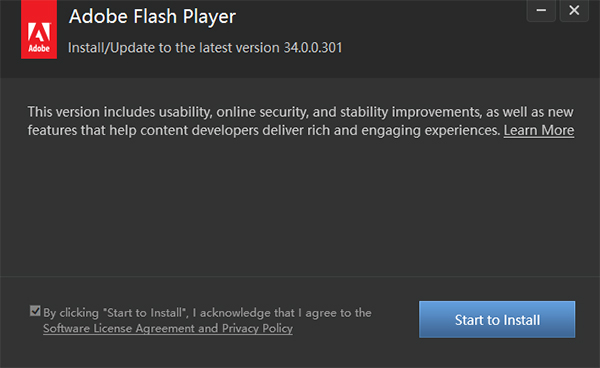The height and width of the screenshot is (368, 600).
Task: Click the Start to Install button
Action: (x=497, y=319)
